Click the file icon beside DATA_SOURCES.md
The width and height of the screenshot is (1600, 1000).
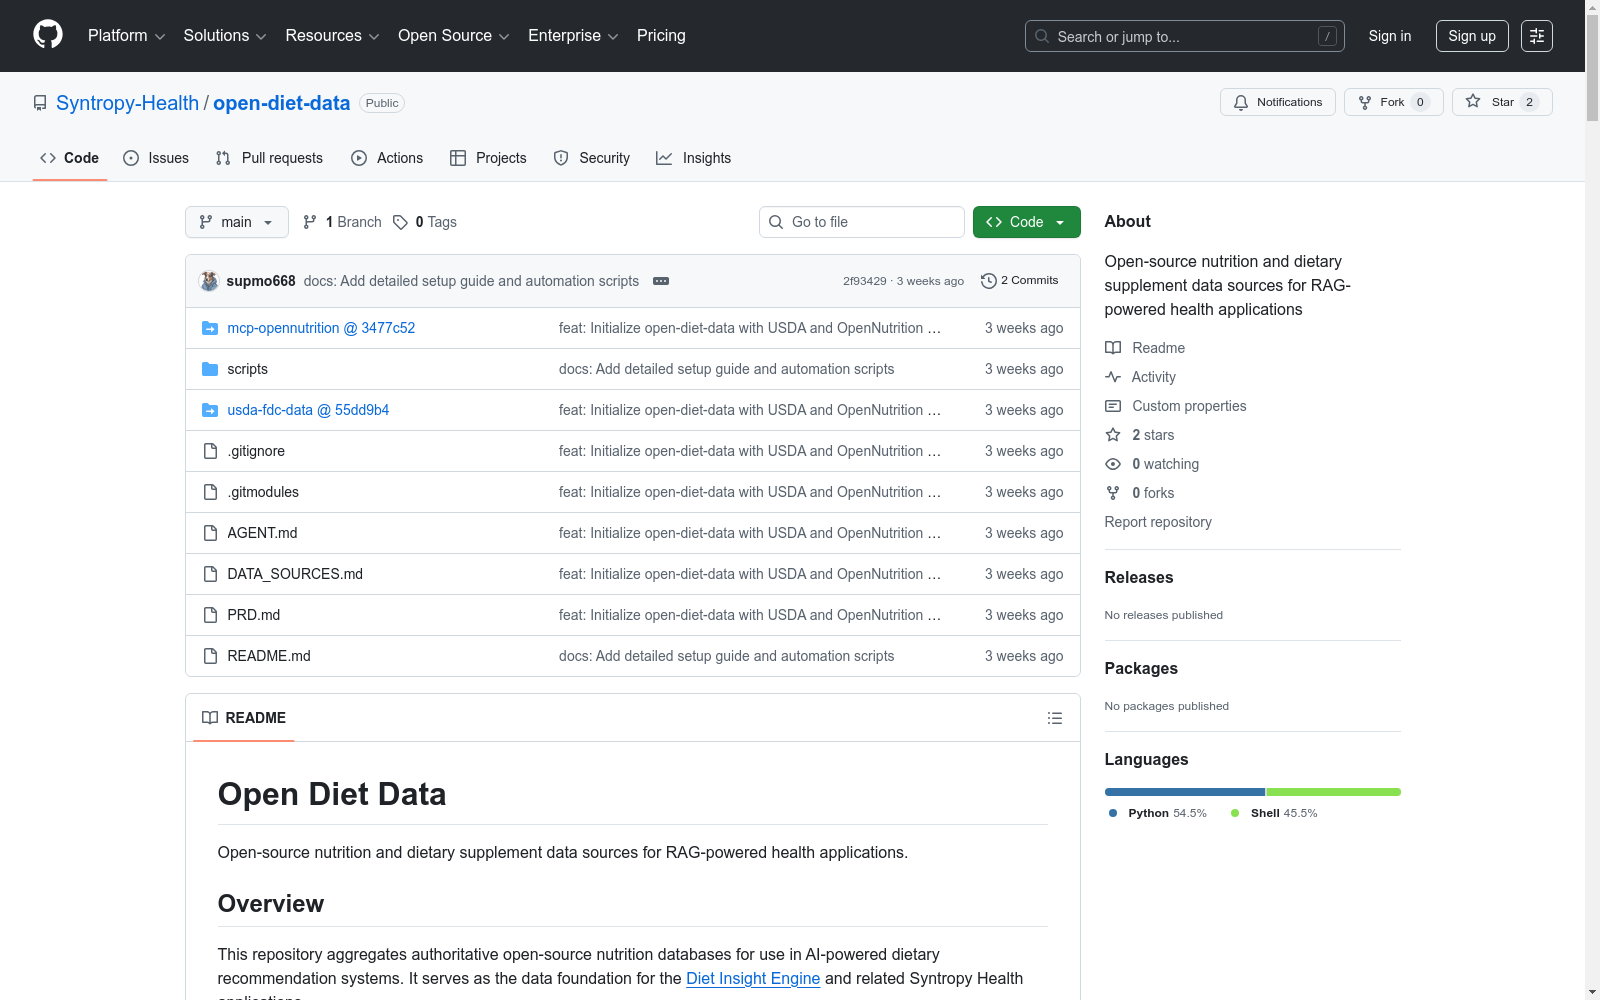coord(210,574)
